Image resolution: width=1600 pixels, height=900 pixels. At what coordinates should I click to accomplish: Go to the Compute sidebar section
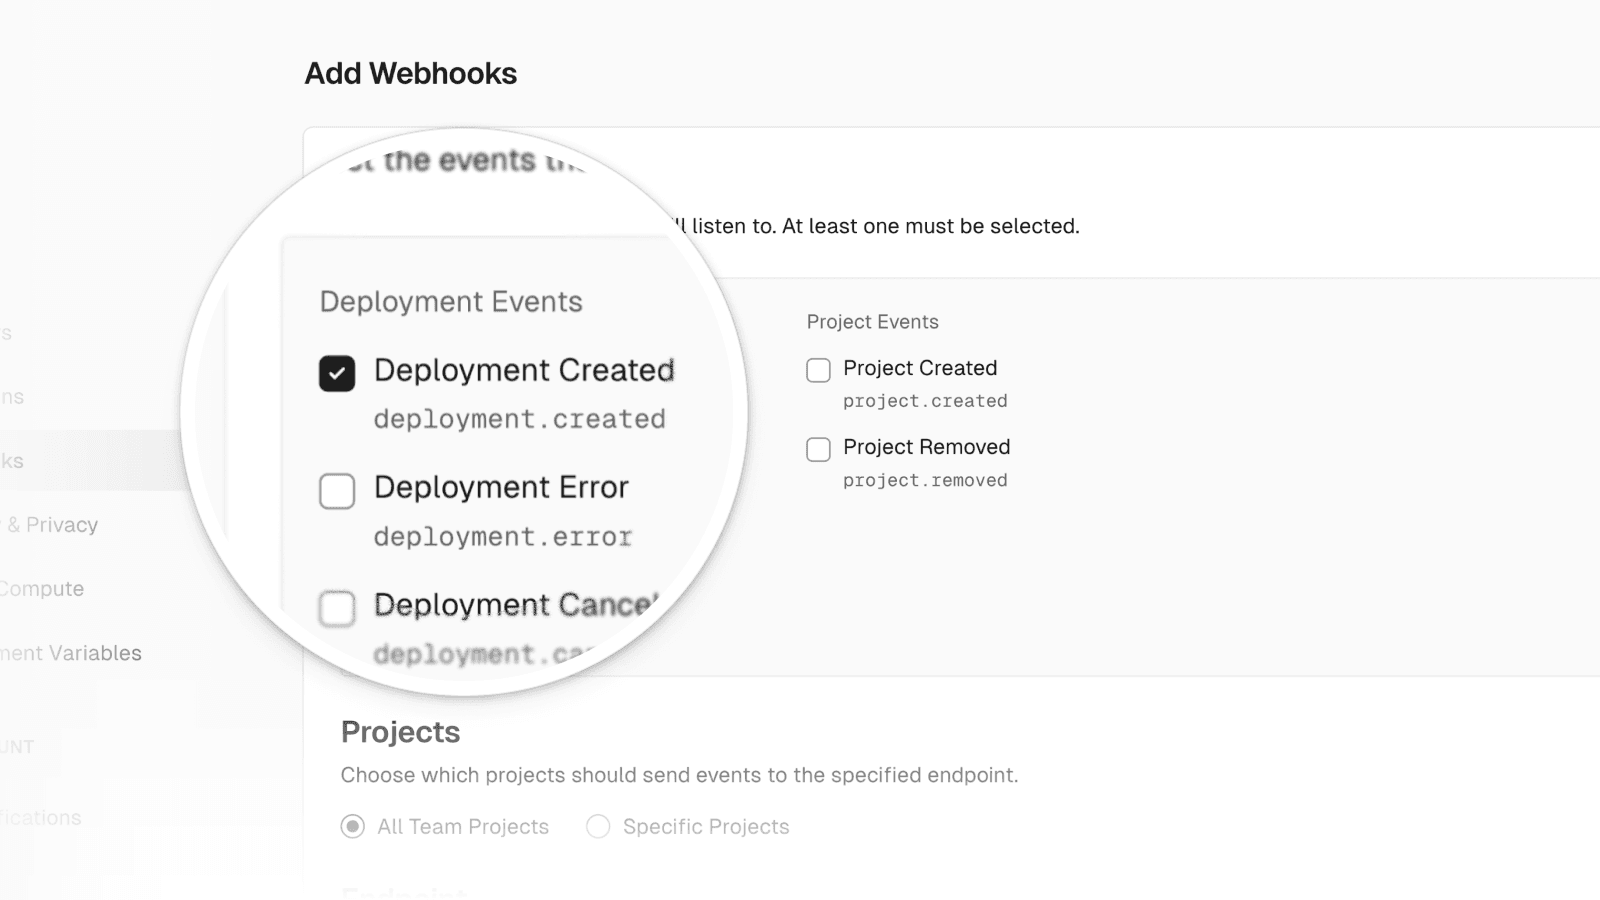pos(42,589)
